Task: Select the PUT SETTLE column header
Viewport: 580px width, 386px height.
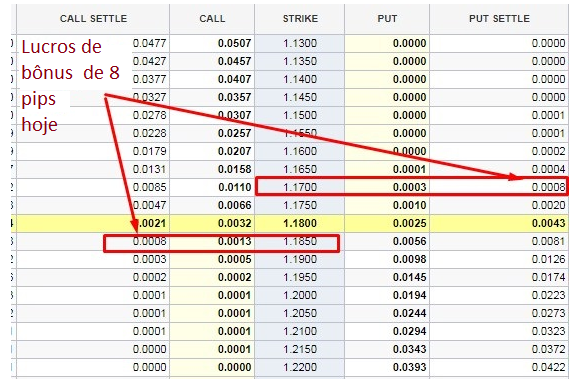Action: (x=499, y=18)
